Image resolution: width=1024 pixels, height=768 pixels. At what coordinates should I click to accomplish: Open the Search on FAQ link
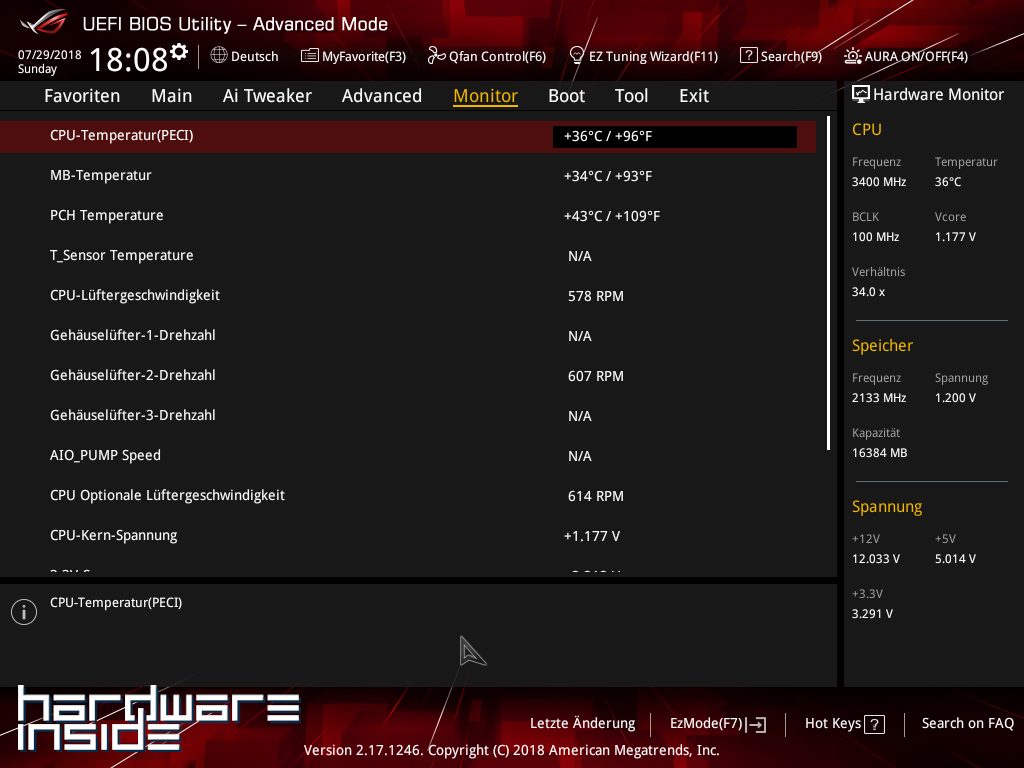[967, 723]
